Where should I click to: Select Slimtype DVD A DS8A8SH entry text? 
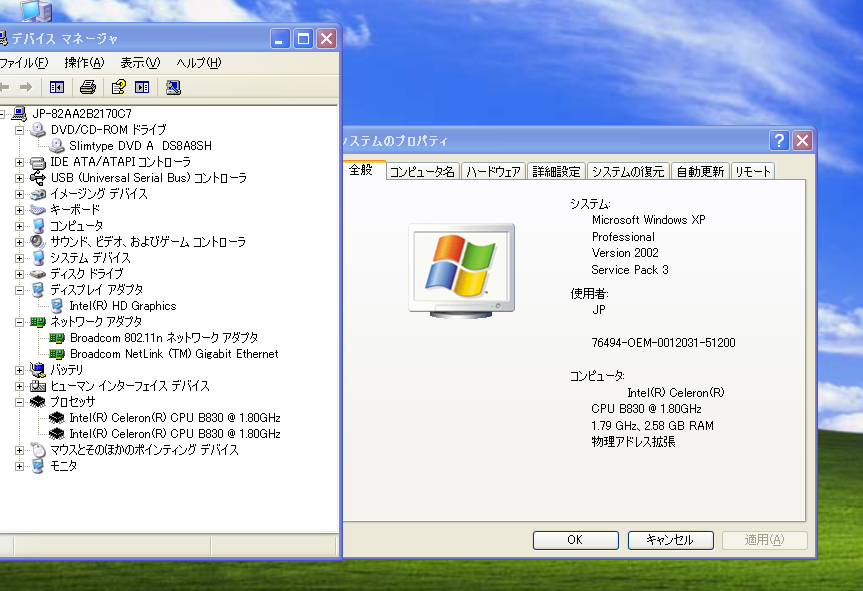[x=140, y=146]
